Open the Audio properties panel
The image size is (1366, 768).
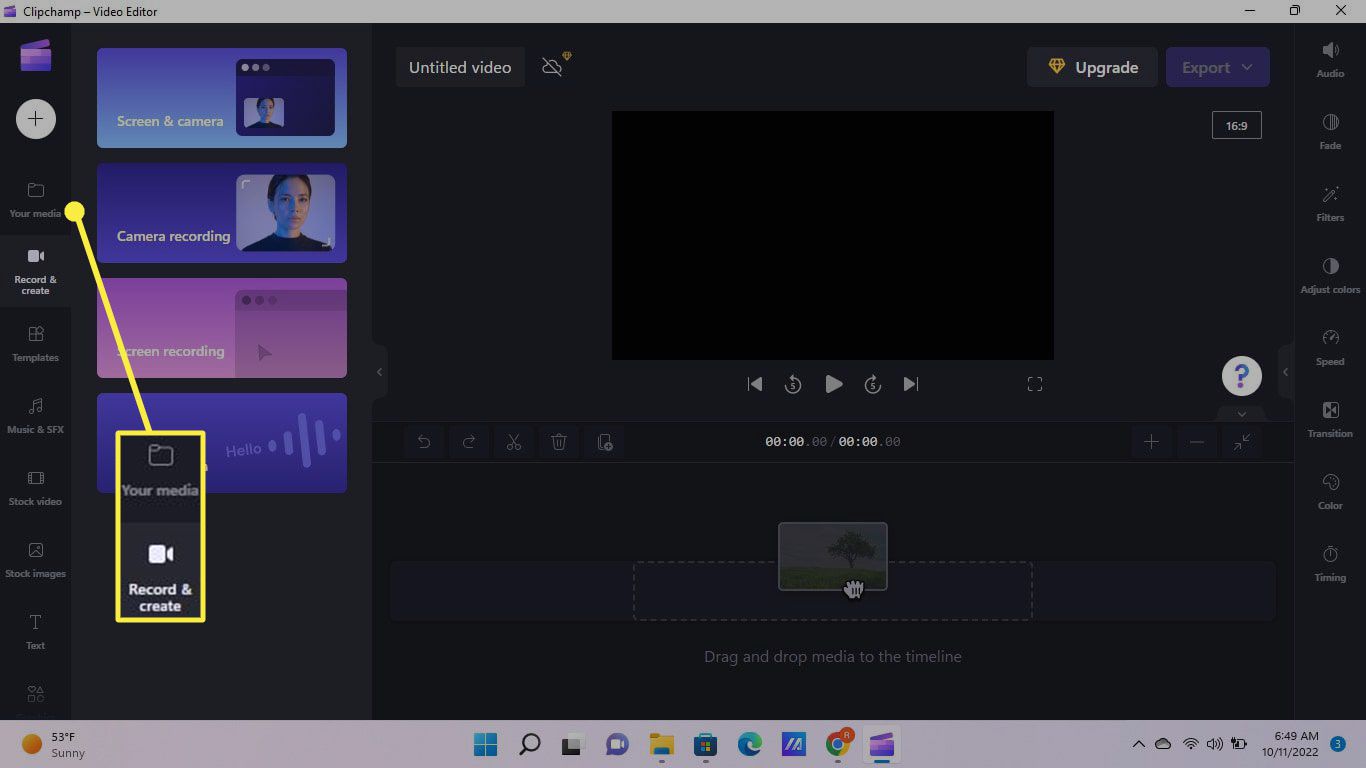coord(1330,59)
